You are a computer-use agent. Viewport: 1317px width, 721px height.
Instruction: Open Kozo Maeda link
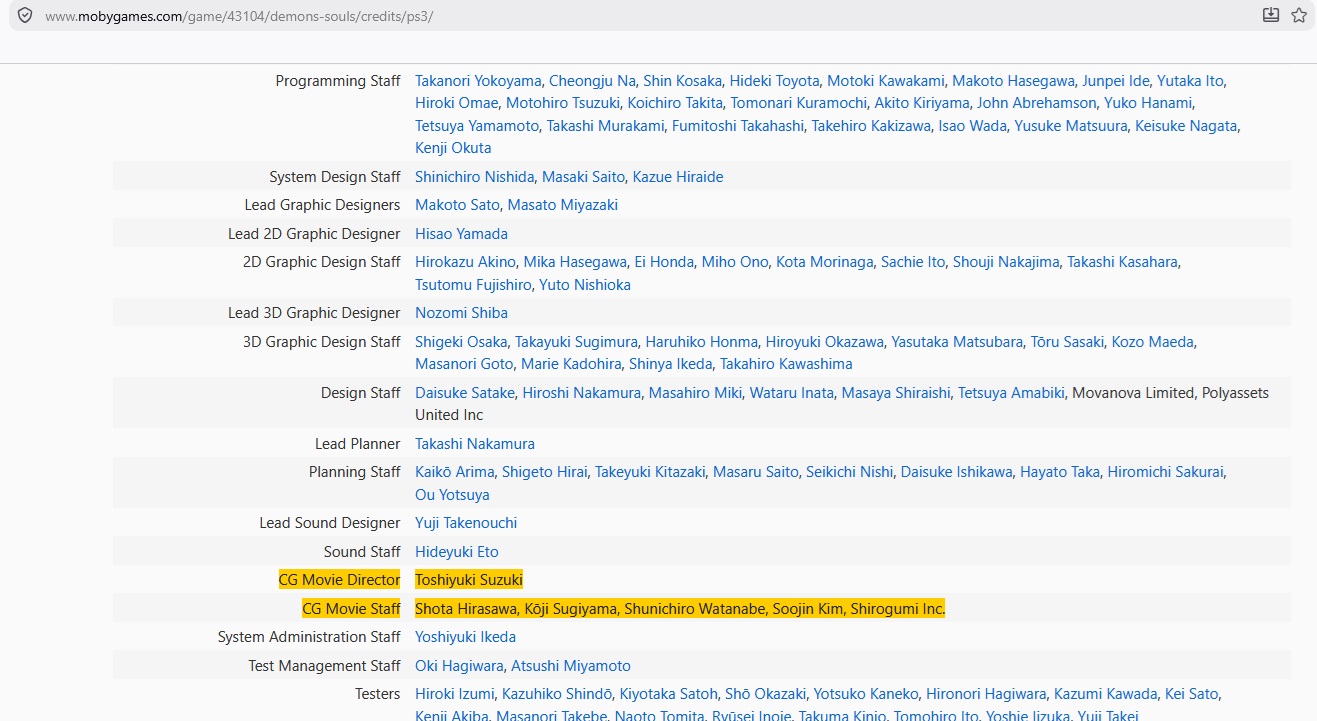point(1153,342)
